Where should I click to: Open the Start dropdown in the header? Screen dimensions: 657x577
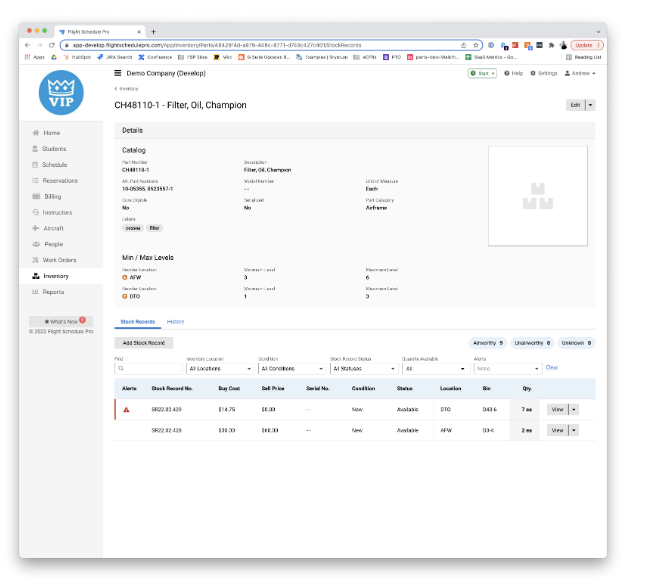482,73
